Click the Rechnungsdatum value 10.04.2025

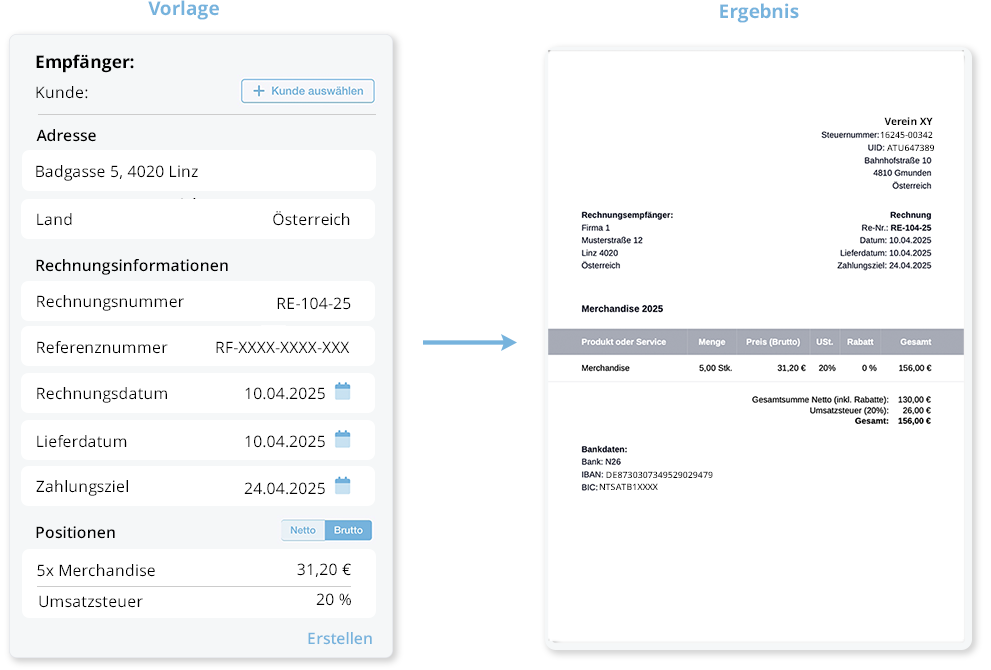coord(285,393)
